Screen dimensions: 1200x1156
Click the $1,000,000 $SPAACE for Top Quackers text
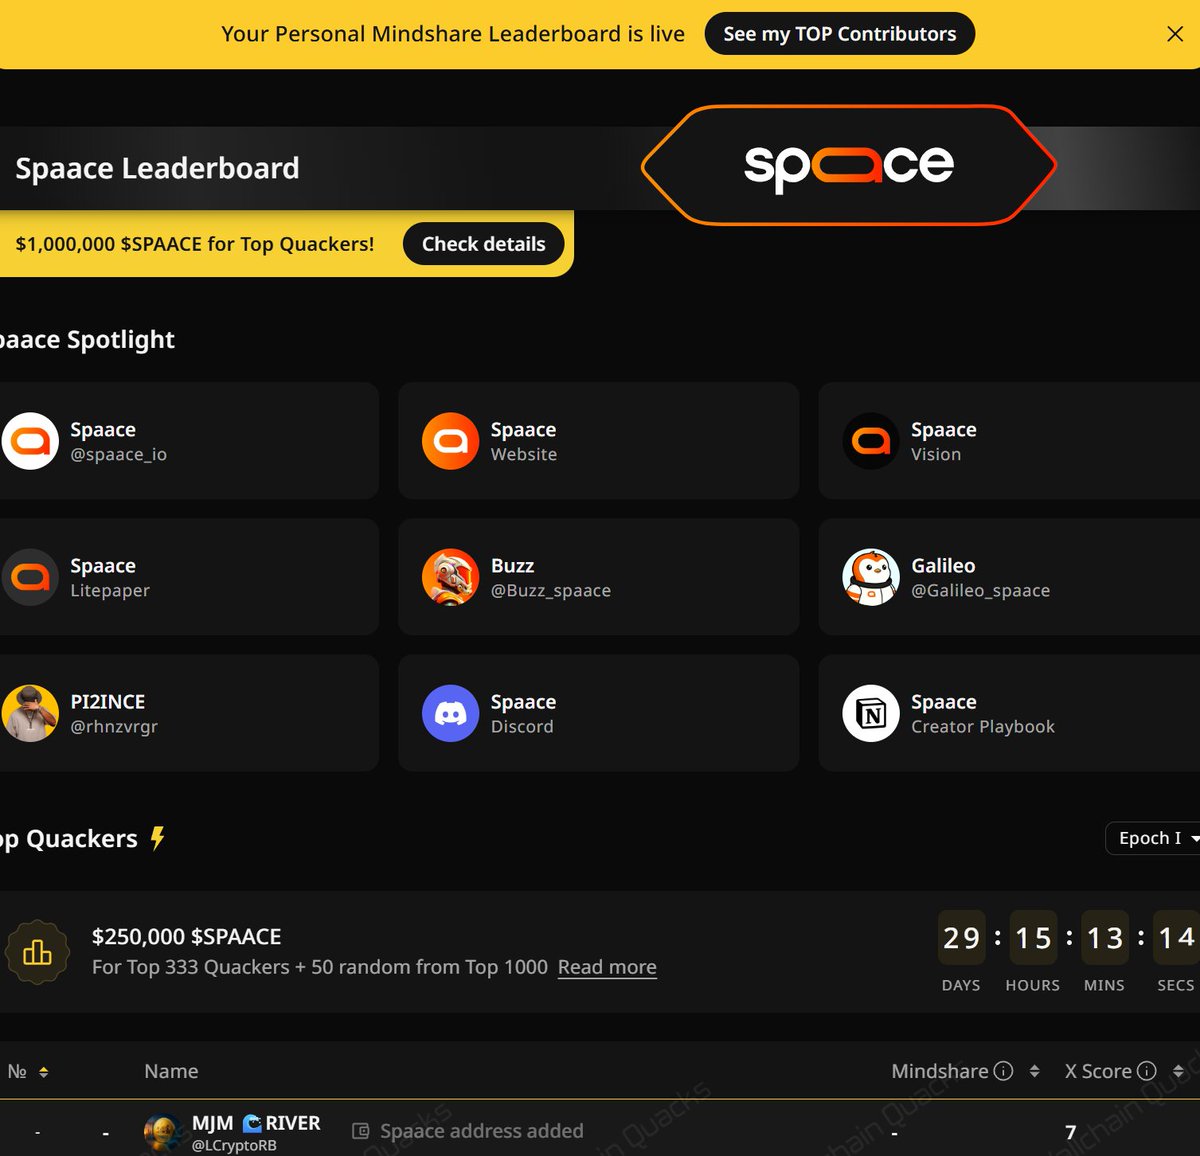point(195,244)
